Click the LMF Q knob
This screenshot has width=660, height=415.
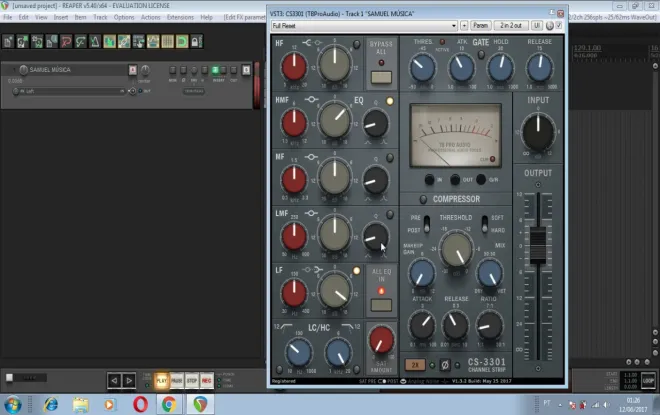click(375, 237)
